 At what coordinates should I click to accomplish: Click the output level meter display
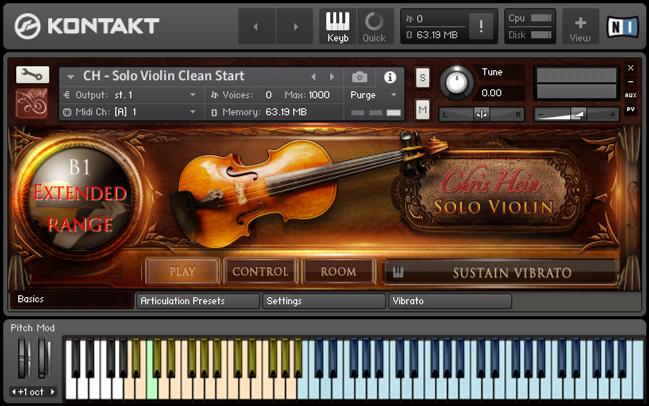click(x=576, y=84)
